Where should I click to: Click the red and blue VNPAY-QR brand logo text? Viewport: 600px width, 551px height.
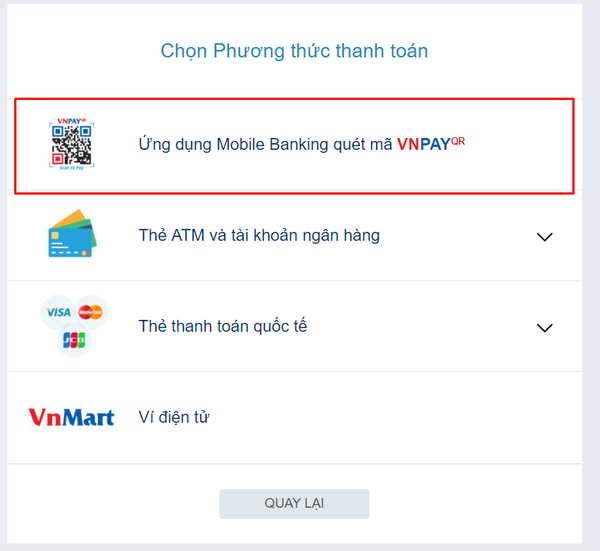pyautogui.click(x=431, y=144)
